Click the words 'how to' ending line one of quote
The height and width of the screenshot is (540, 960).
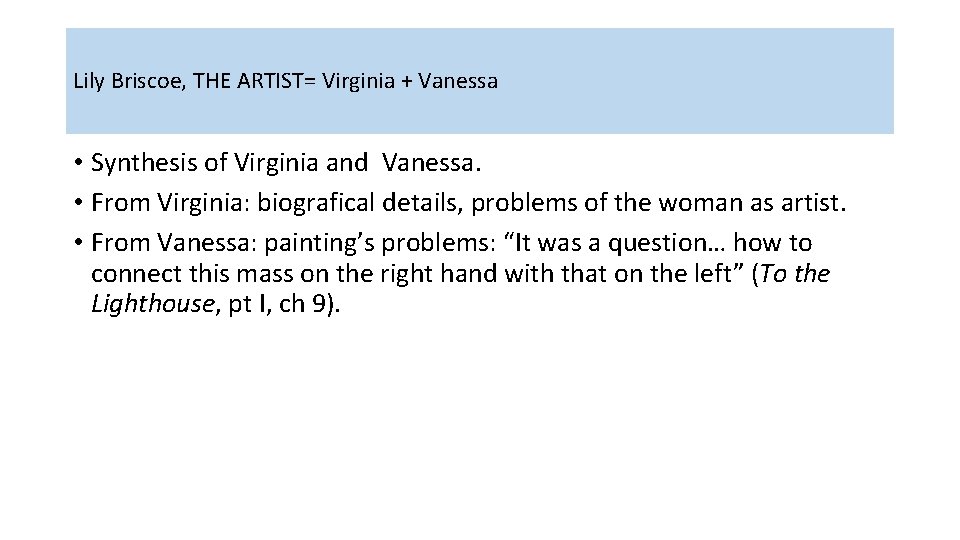(x=773, y=243)
